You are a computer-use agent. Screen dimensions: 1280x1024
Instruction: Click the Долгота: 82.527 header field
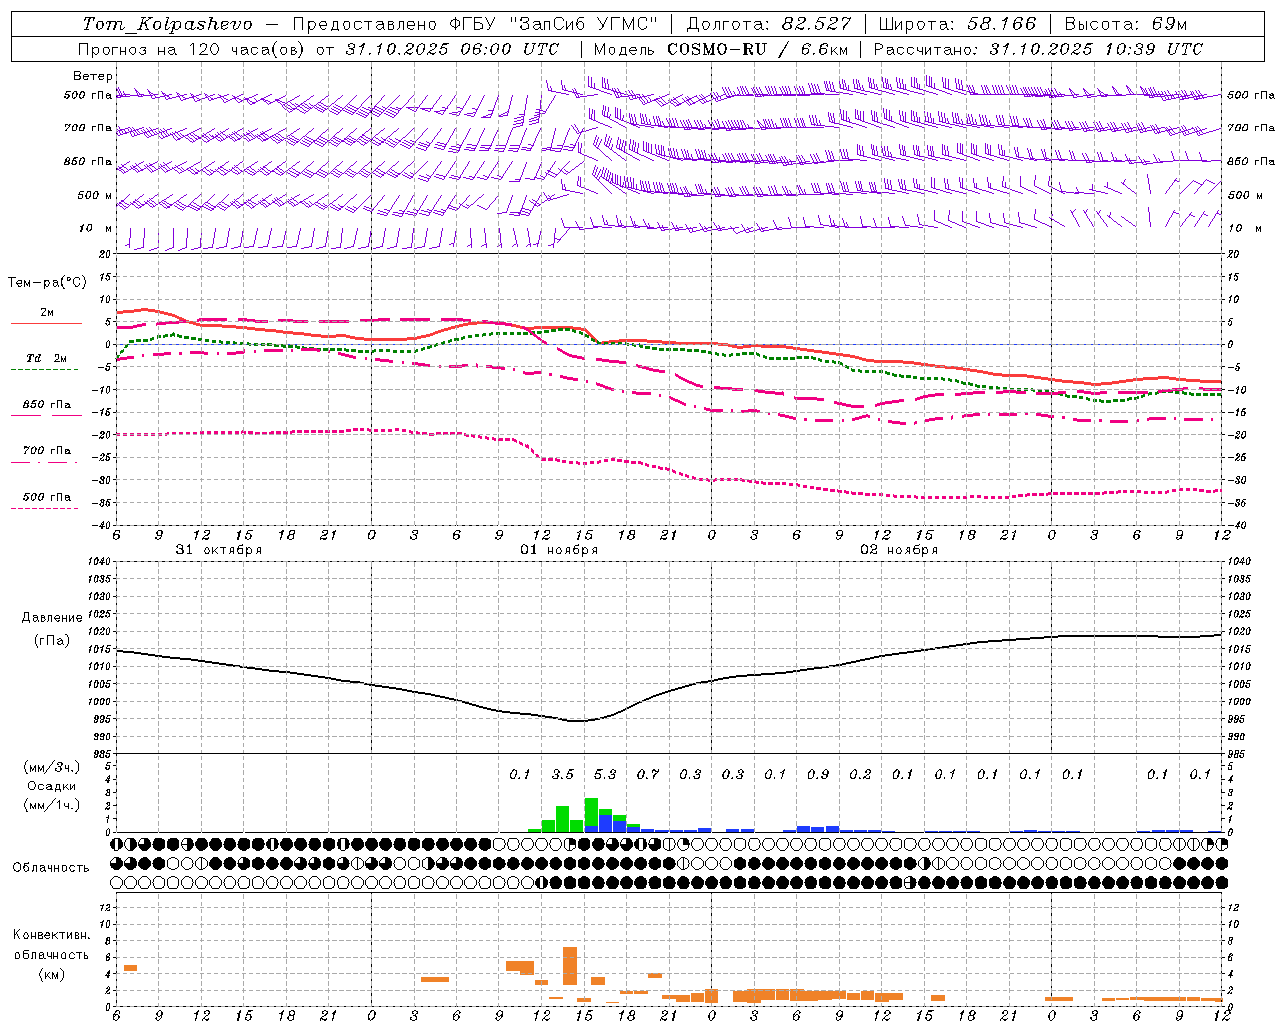[x=769, y=23]
